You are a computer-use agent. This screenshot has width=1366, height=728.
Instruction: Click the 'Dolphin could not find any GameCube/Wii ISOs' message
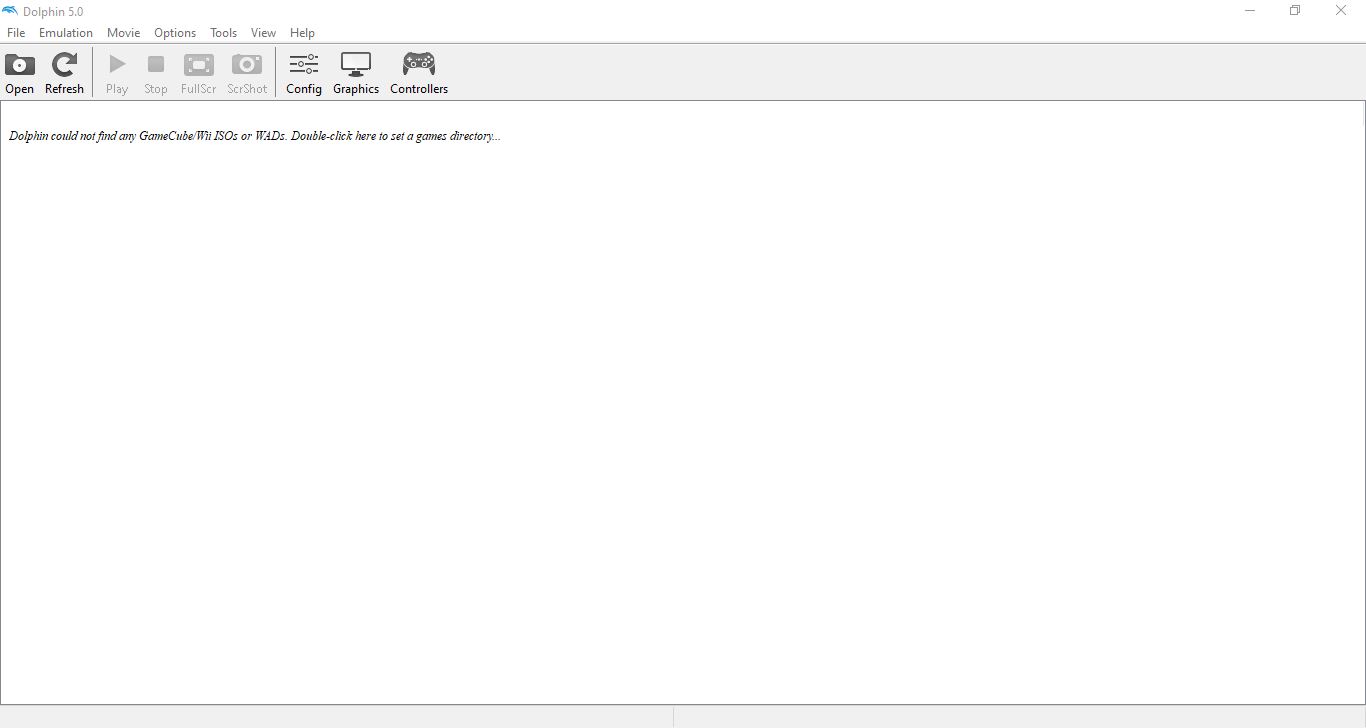(x=255, y=136)
